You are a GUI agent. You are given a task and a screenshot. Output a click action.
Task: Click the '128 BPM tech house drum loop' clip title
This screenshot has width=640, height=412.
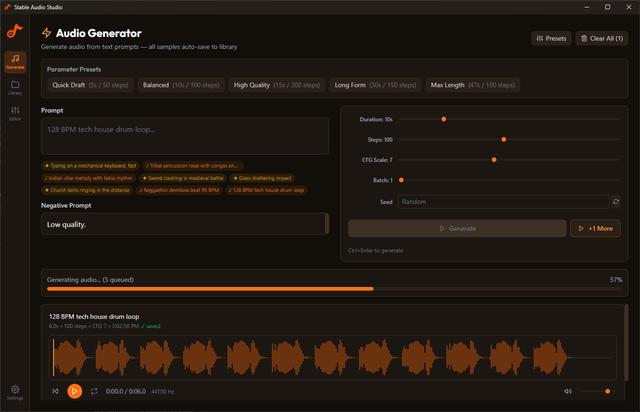pyautogui.click(x=94, y=316)
